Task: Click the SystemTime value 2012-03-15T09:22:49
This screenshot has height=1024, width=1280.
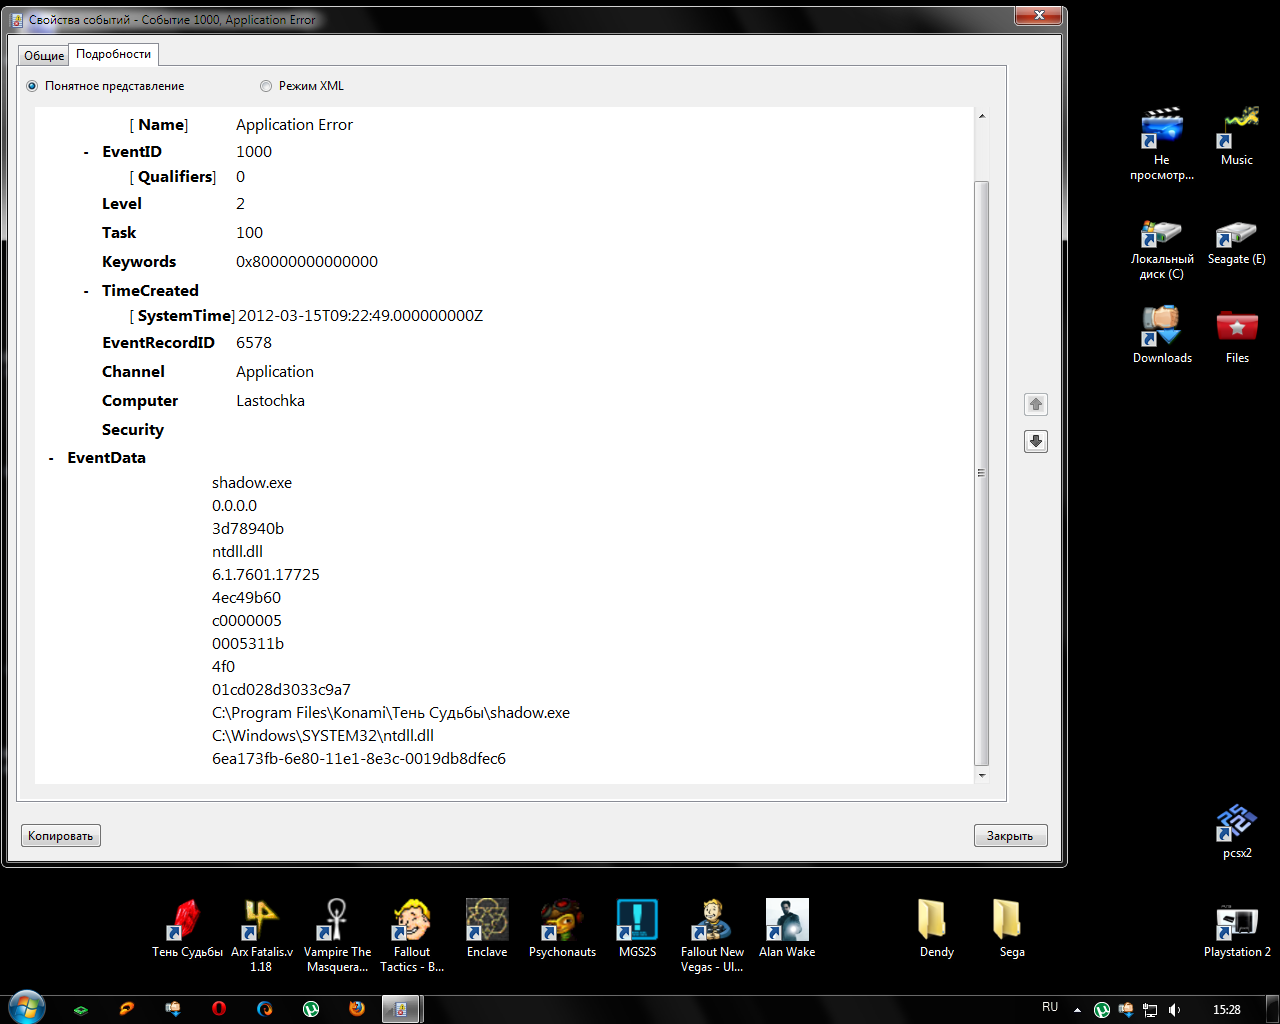Action: (x=360, y=316)
